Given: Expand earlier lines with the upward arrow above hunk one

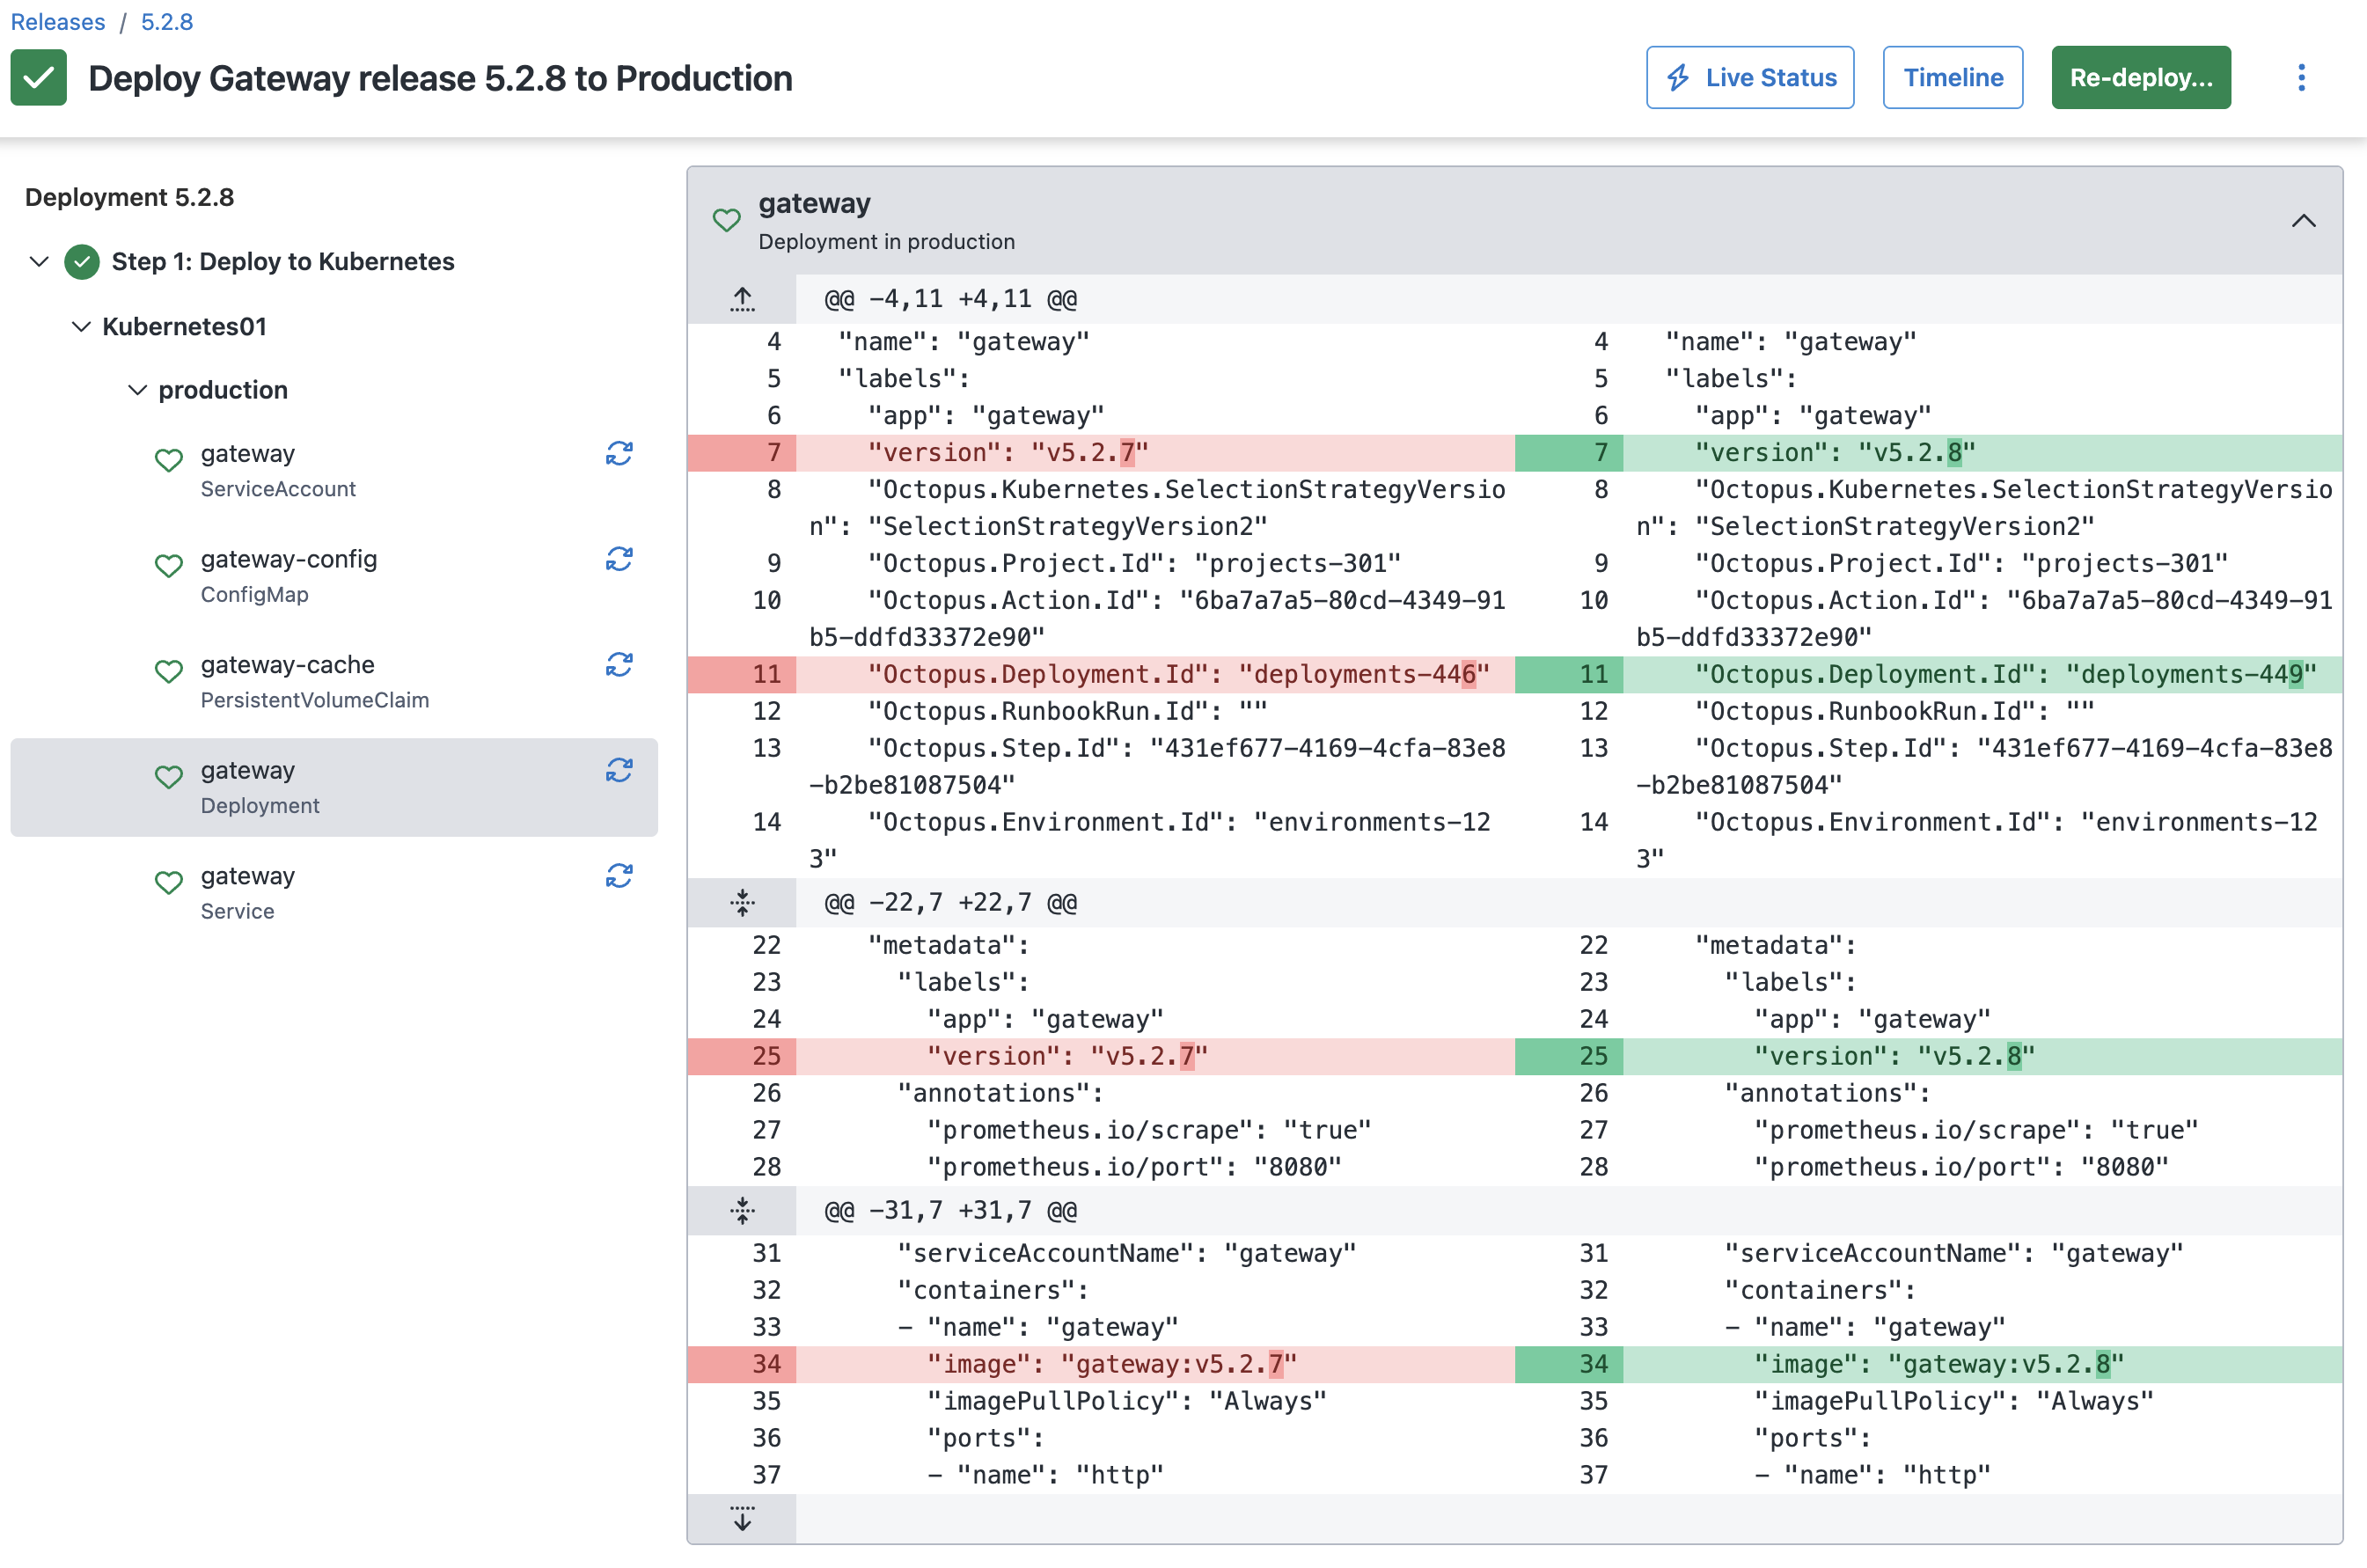Looking at the screenshot, I should 742,297.
